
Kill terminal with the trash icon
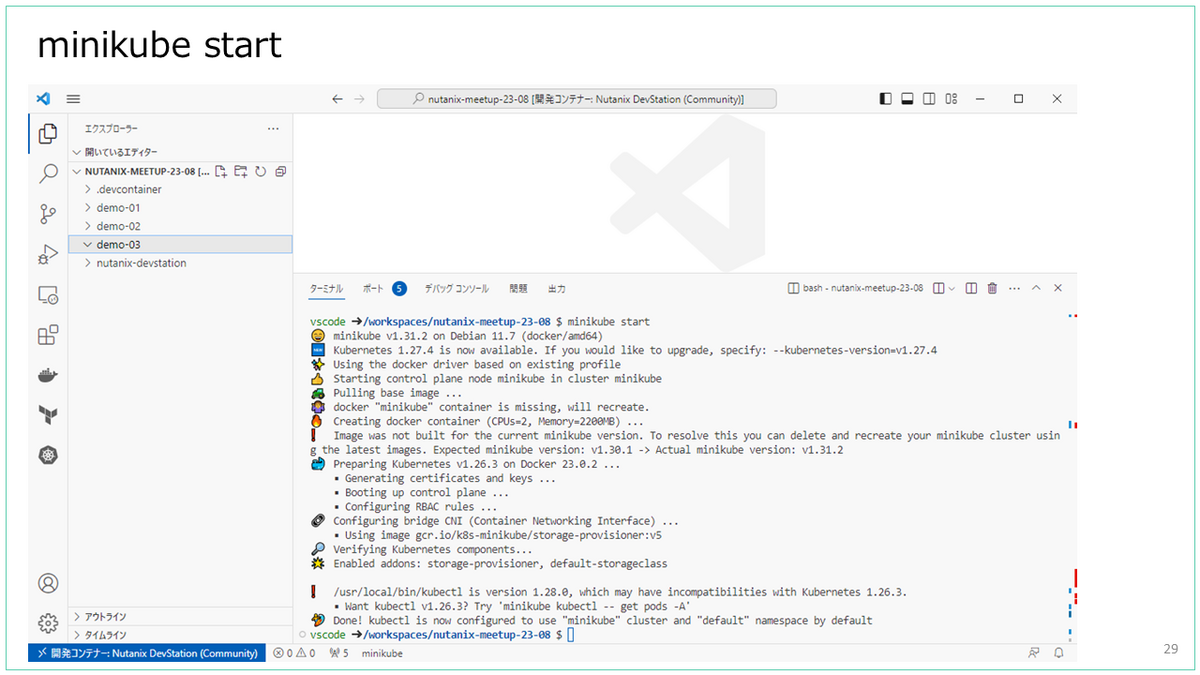992,288
